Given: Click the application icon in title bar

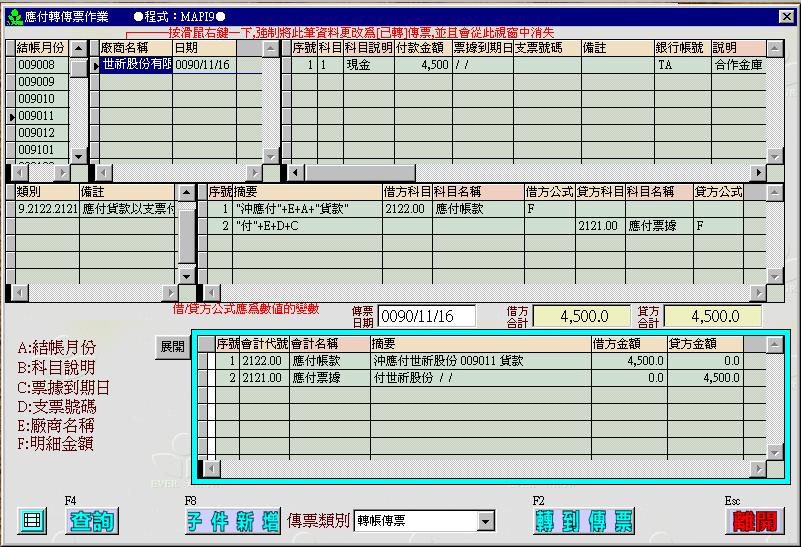Looking at the screenshot, I should 13,17.
